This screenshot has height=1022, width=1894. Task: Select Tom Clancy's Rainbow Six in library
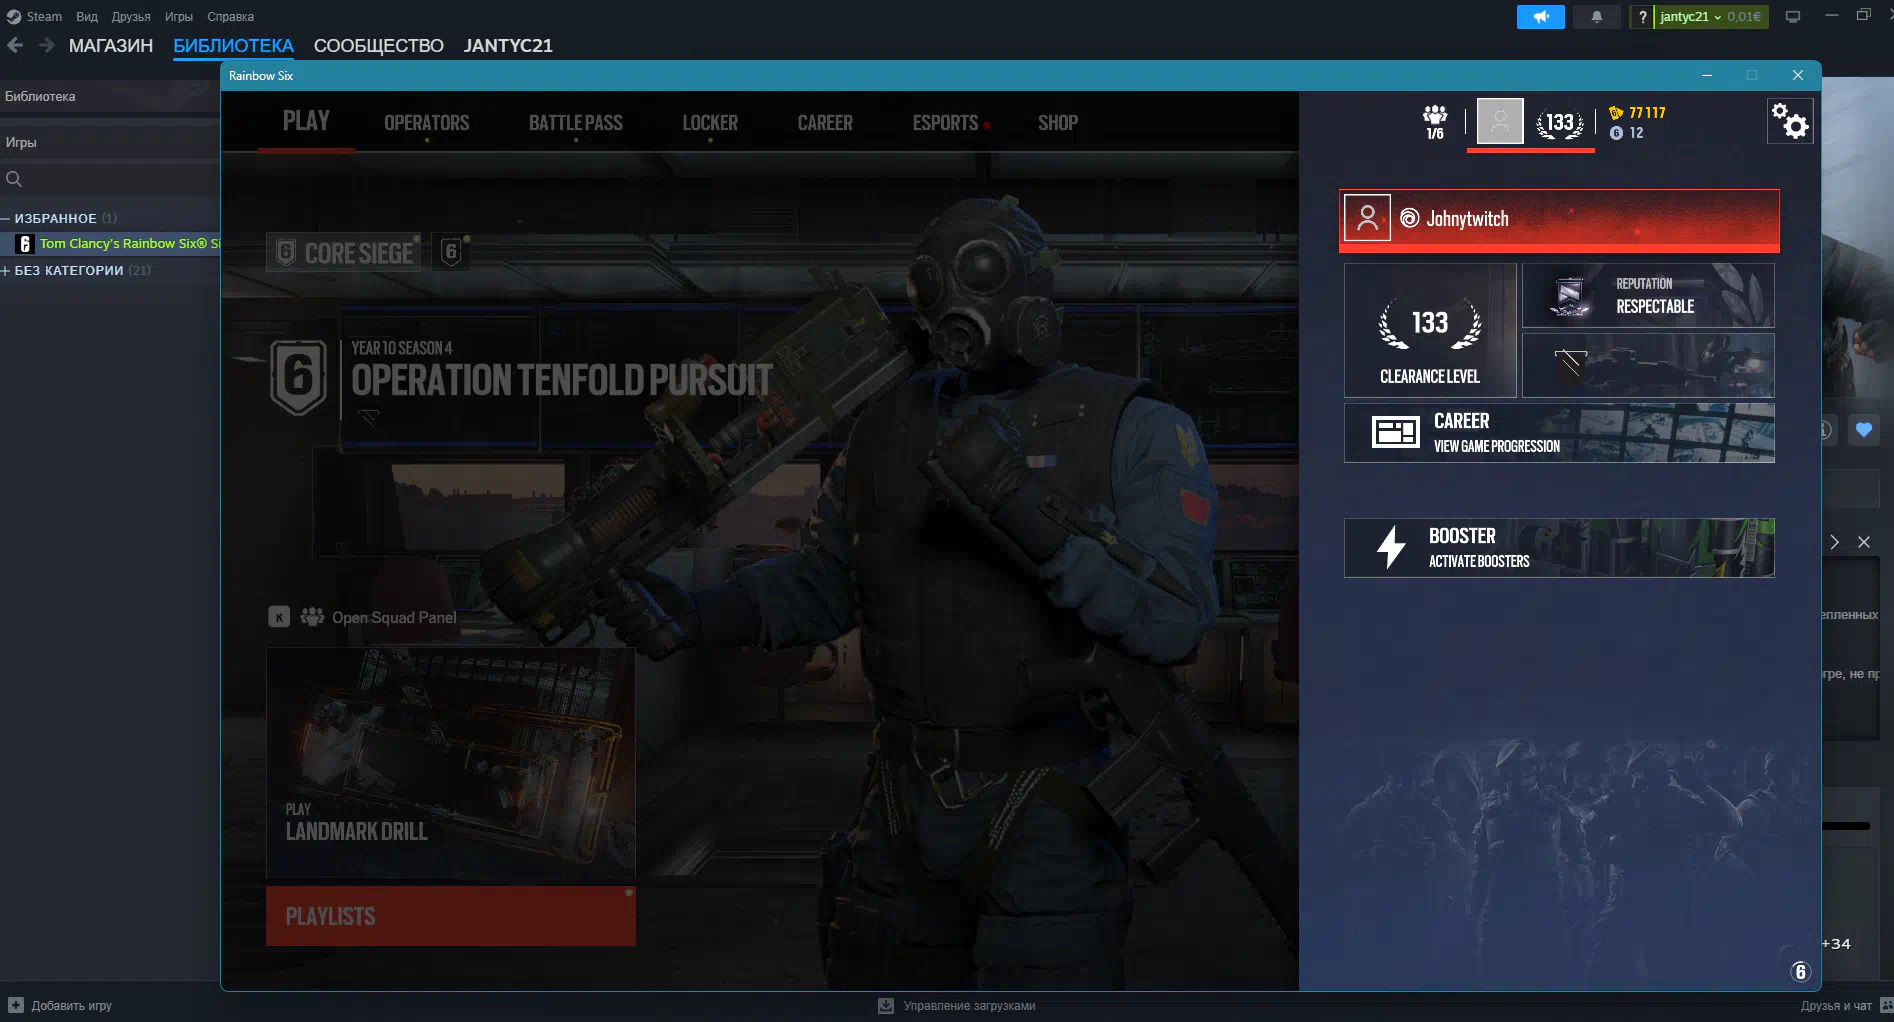point(123,244)
